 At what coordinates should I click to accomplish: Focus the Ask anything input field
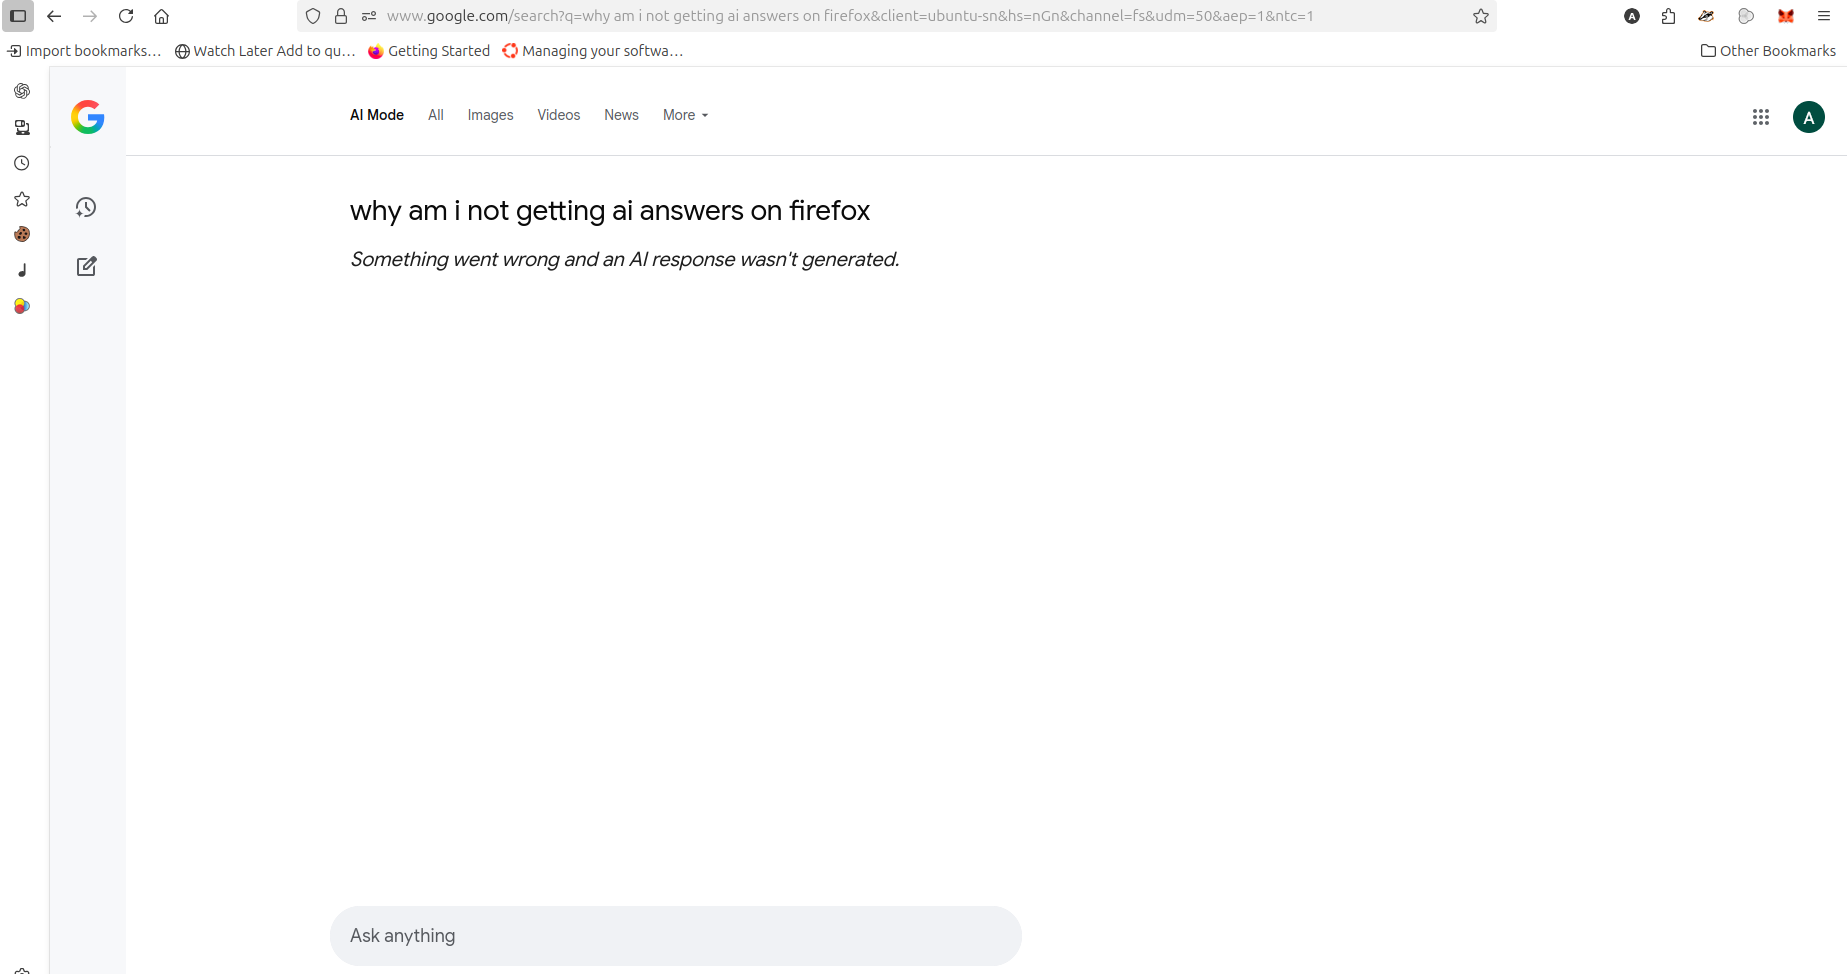tap(676, 936)
